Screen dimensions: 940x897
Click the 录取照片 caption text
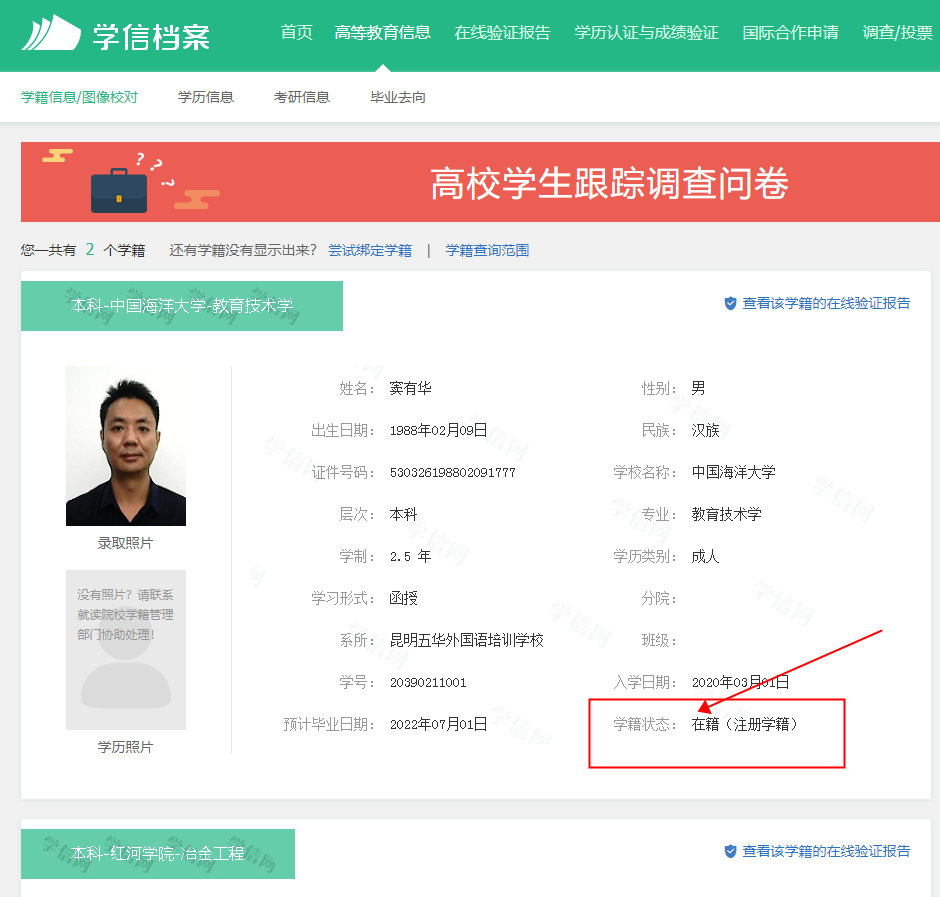click(125, 543)
